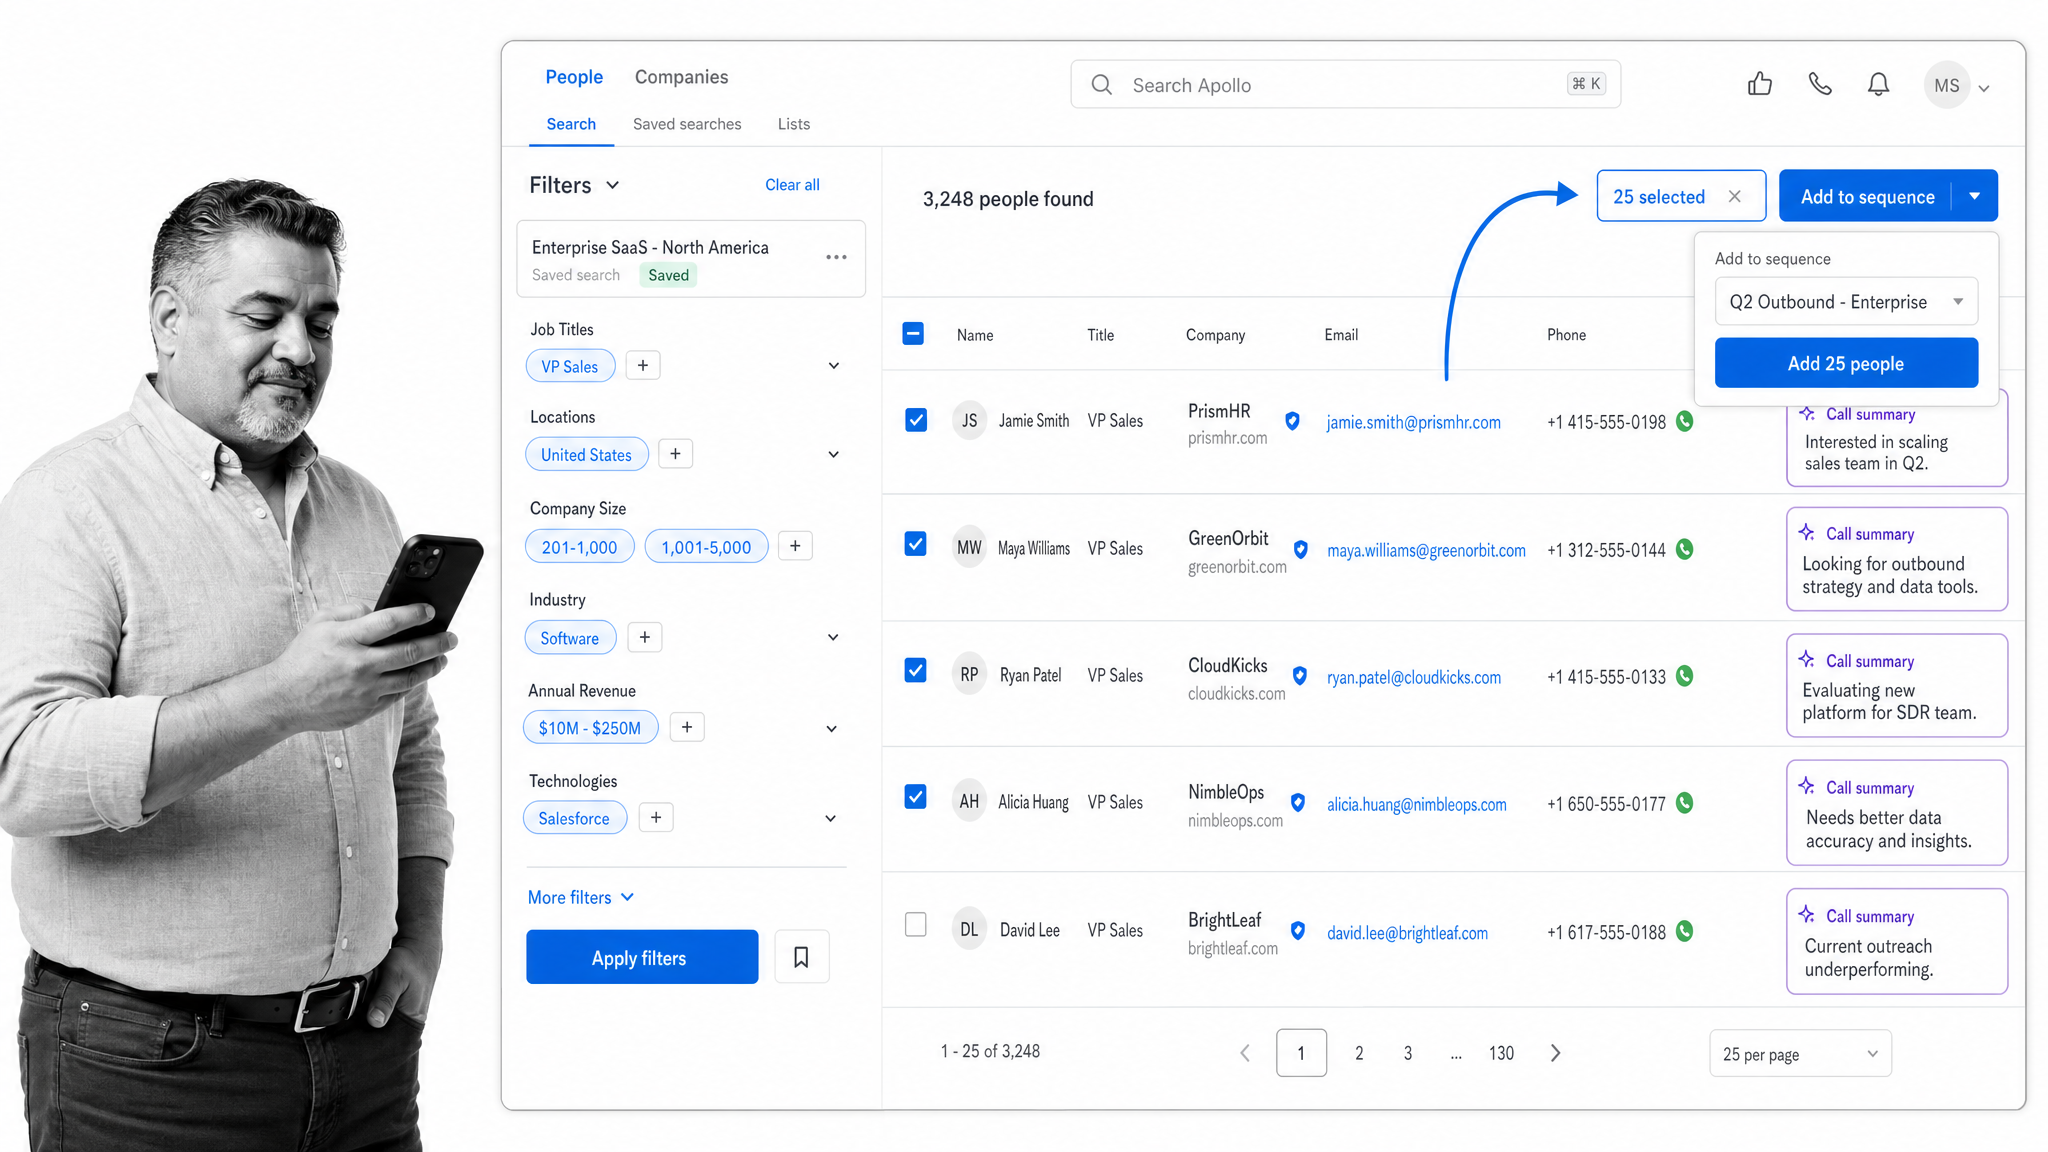The image size is (2048, 1152).
Task: Call Ryan Patel via green phone icon
Action: [1685, 676]
